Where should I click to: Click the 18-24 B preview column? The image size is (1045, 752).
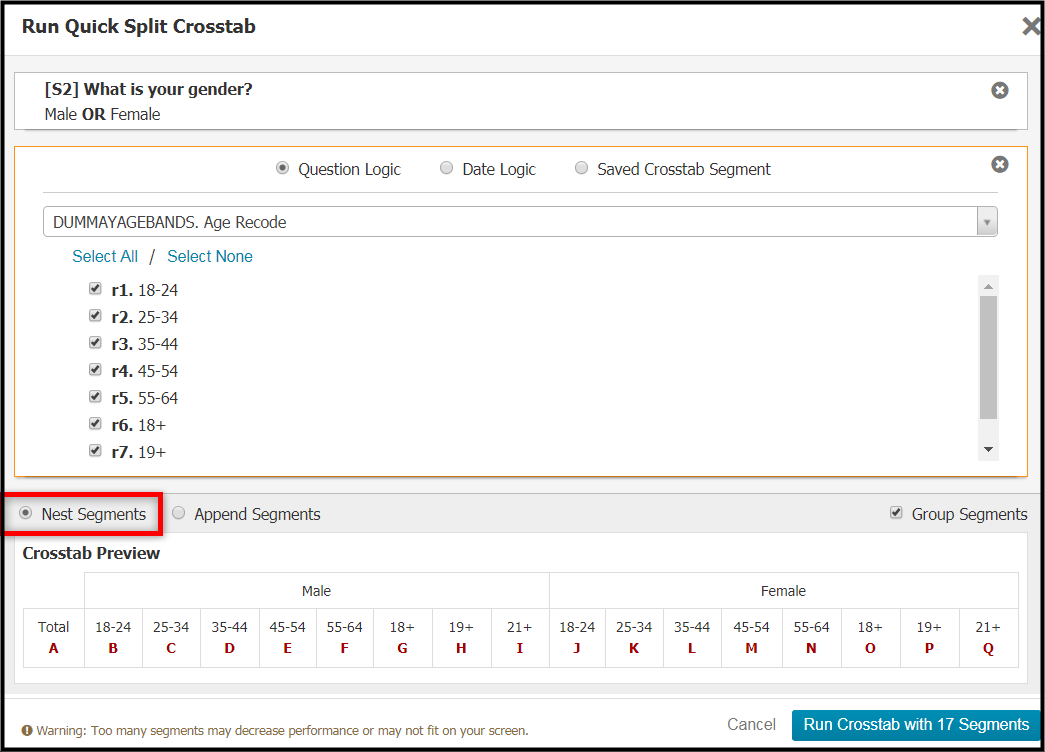coord(113,637)
